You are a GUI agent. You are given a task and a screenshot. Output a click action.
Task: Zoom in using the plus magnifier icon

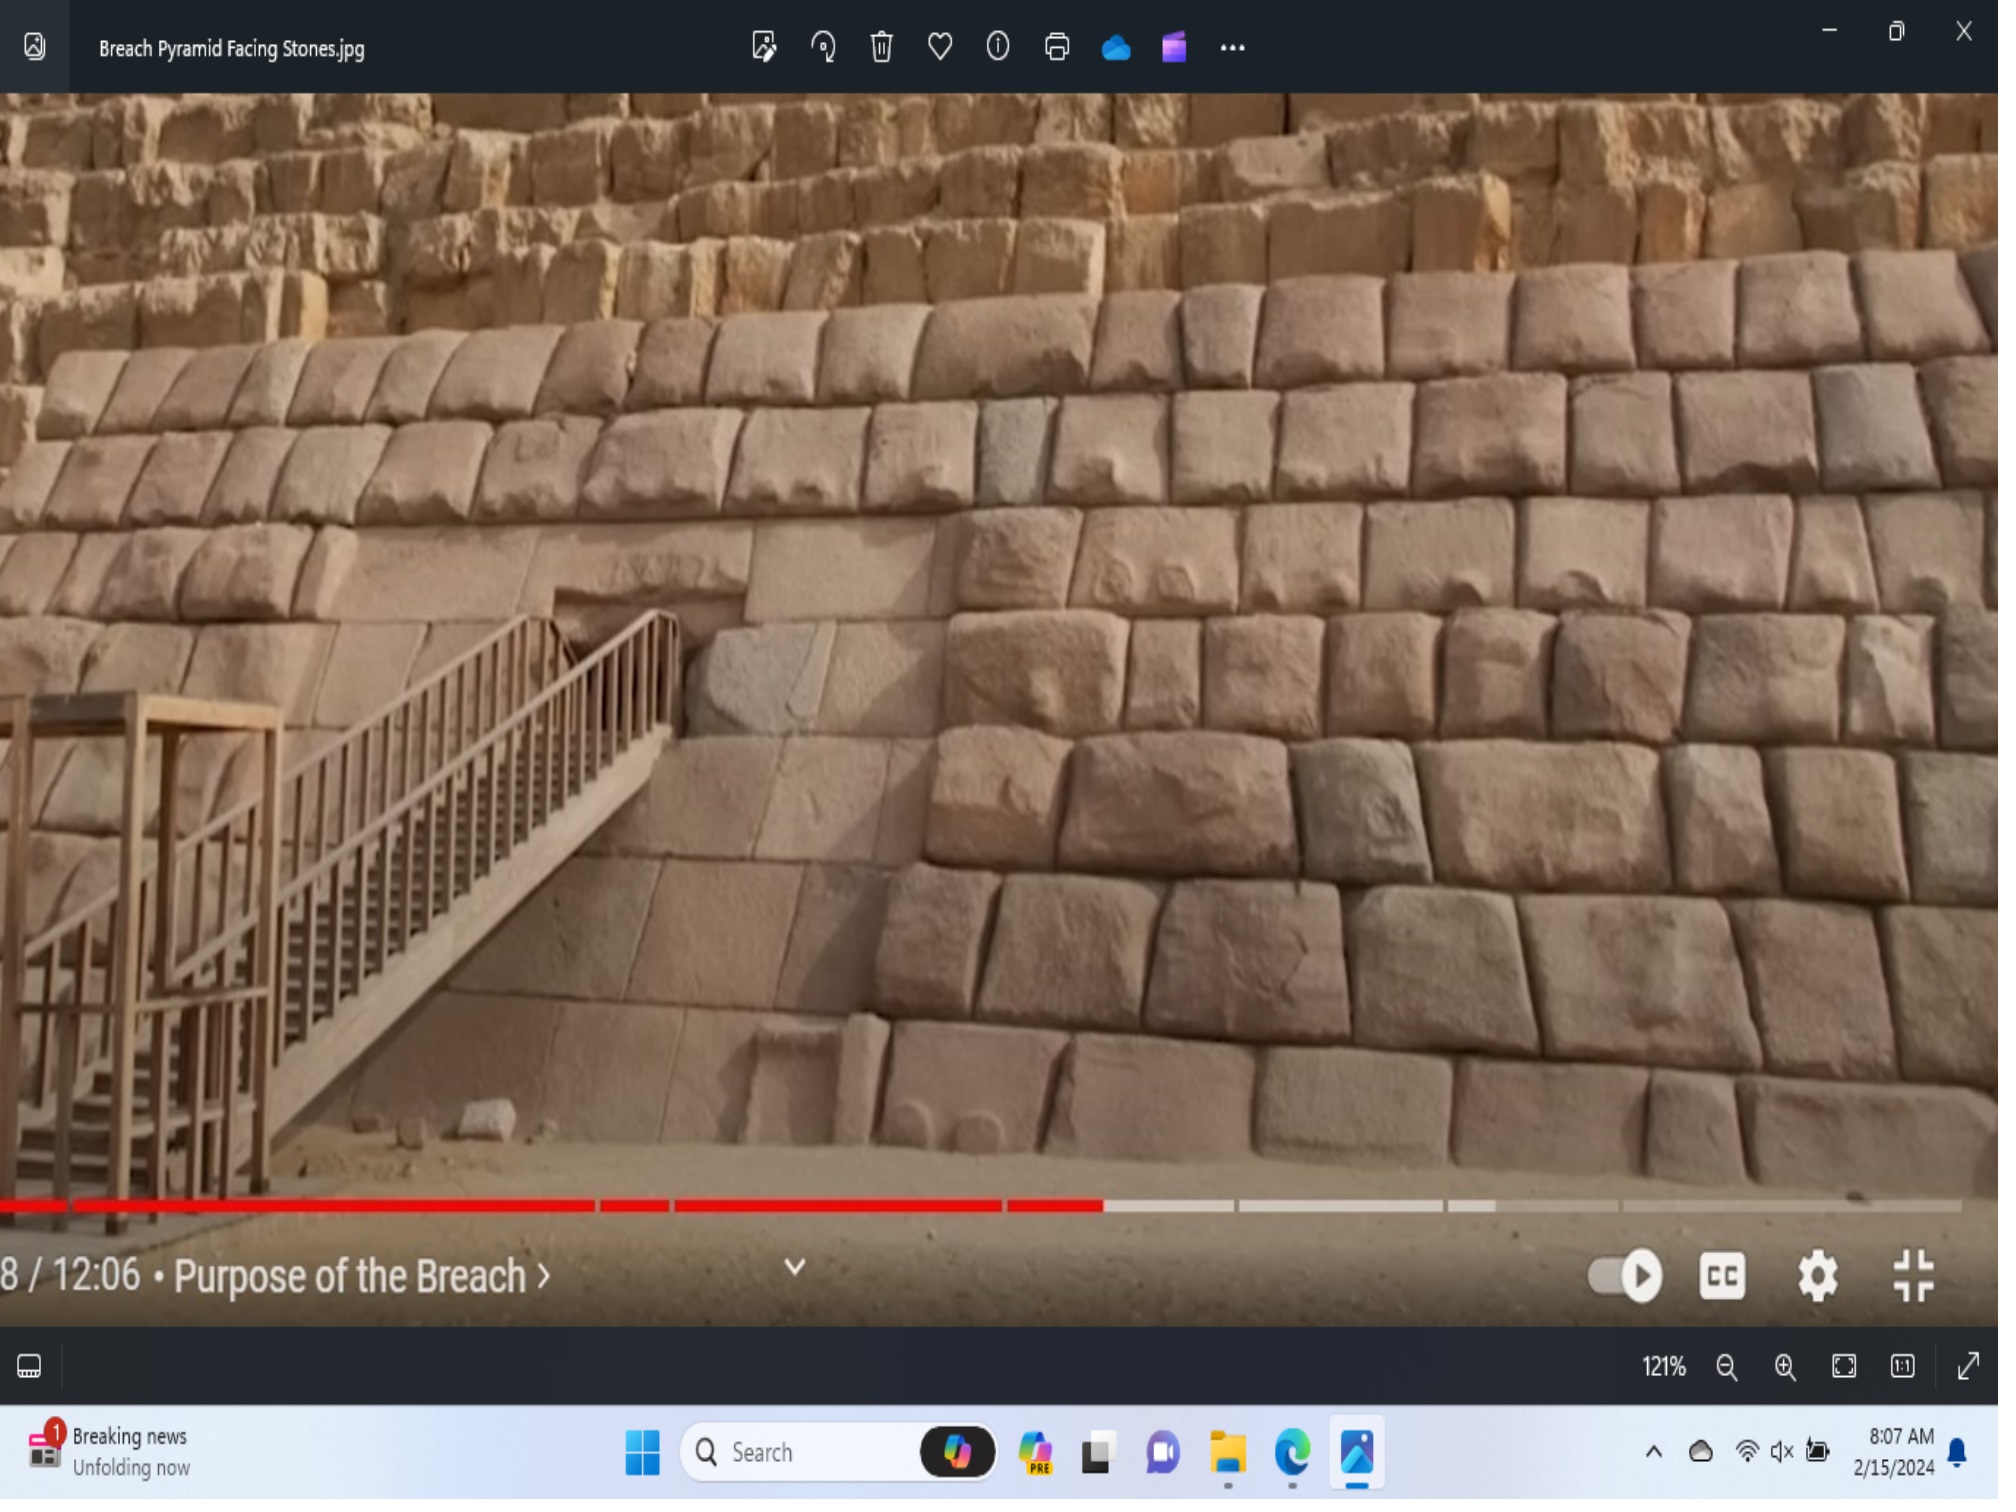tap(1801, 1378)
